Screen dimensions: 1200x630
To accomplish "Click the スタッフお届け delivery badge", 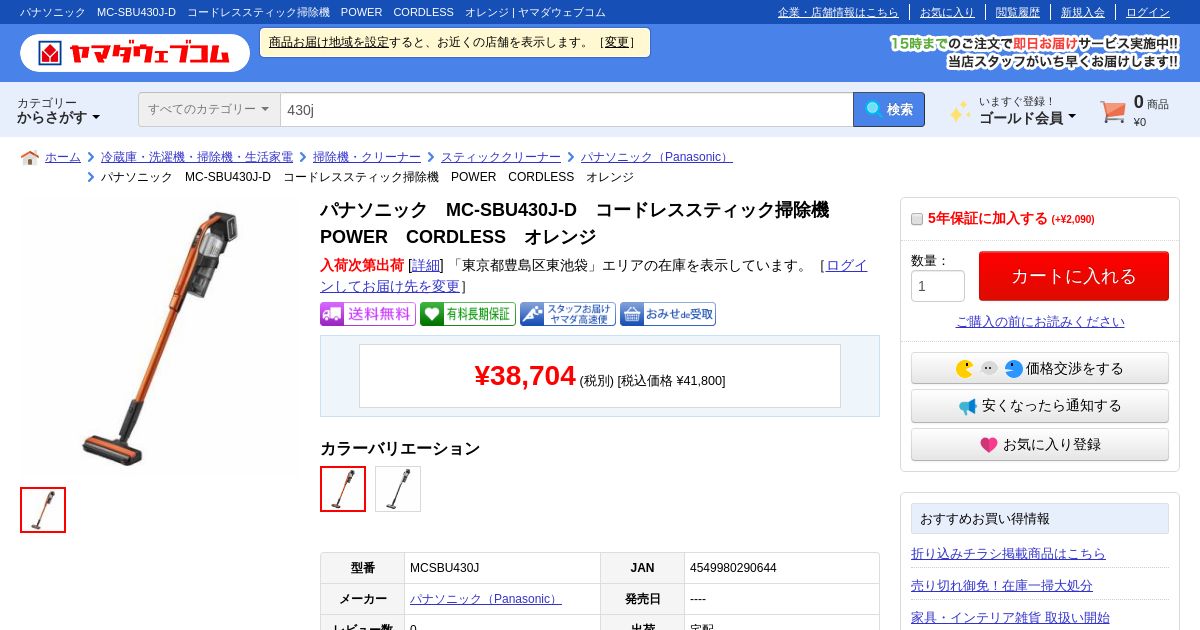I will (567, 314).
